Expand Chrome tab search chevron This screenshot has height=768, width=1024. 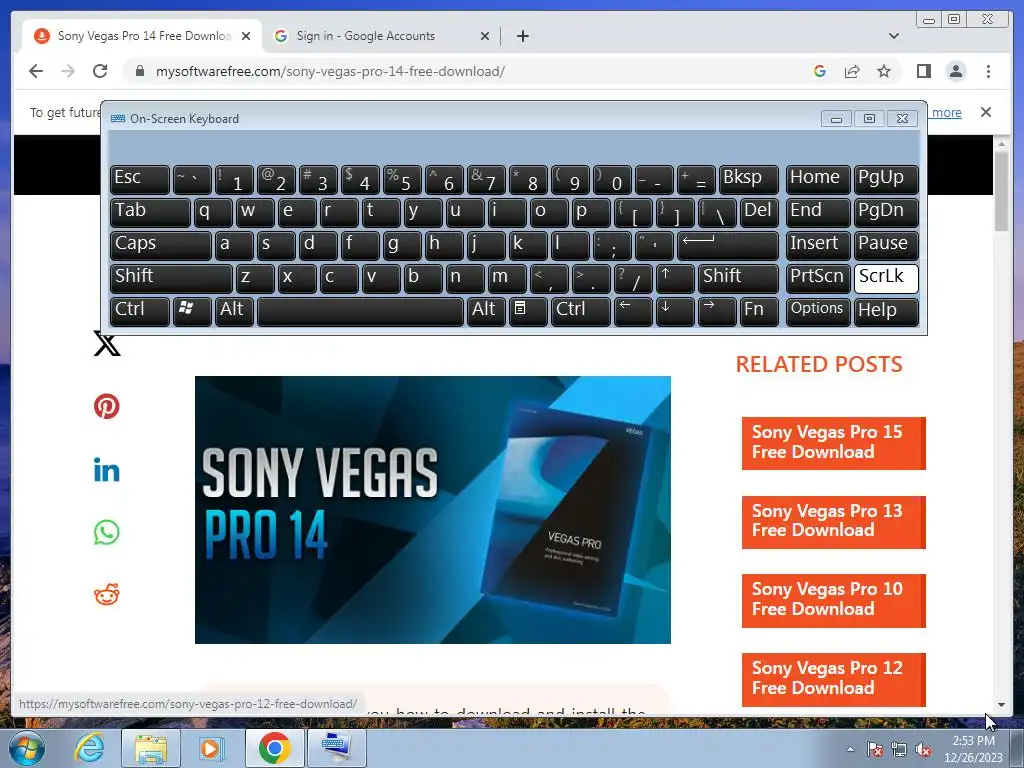coord(893,36)
